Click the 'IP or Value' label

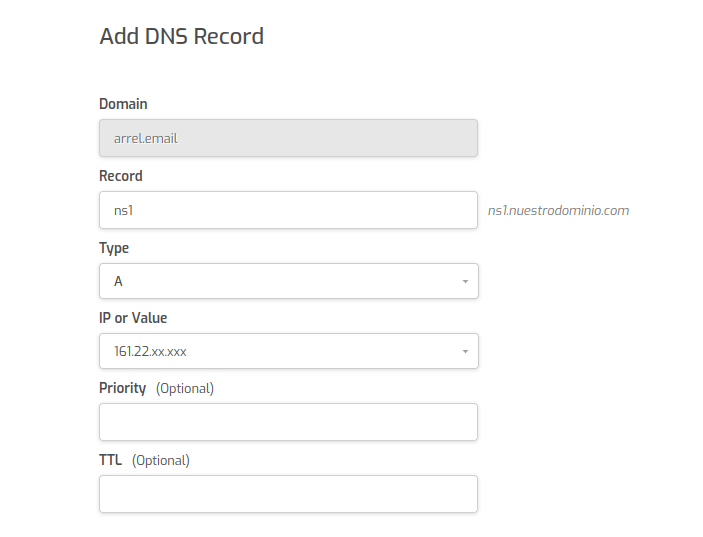click(133, 318)
